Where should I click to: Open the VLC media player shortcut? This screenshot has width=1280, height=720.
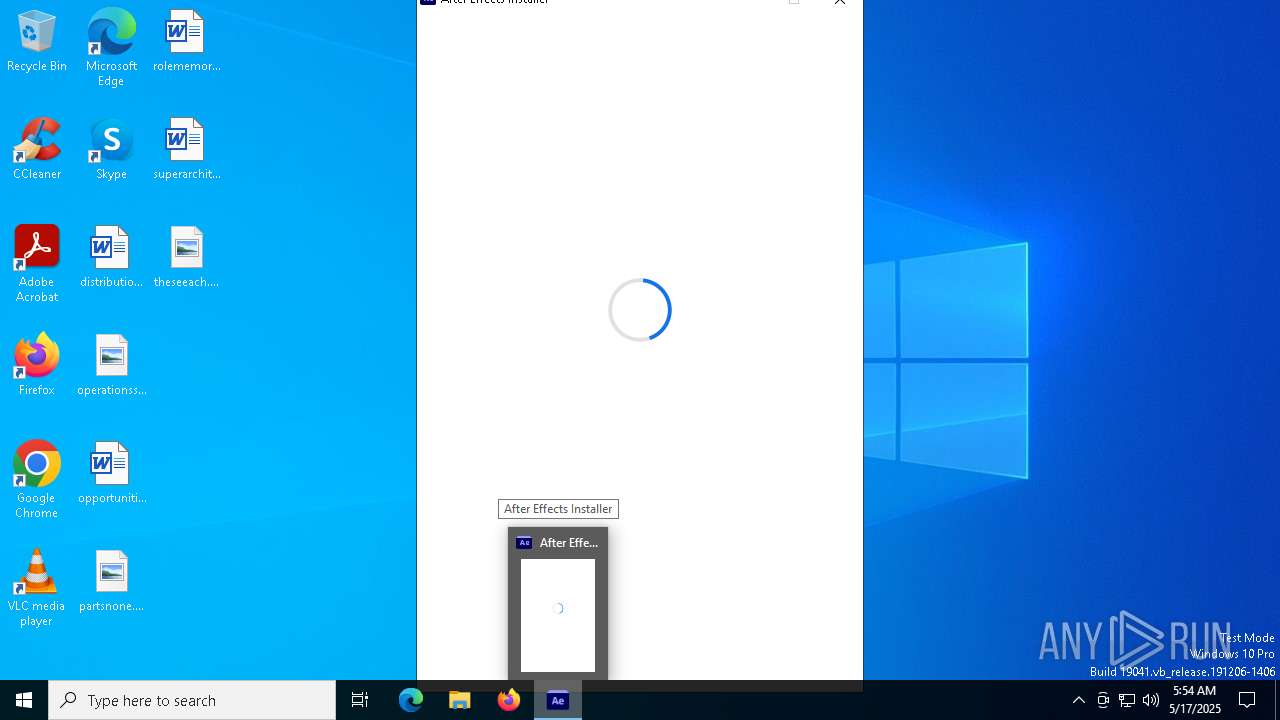(x=37, y=588)
